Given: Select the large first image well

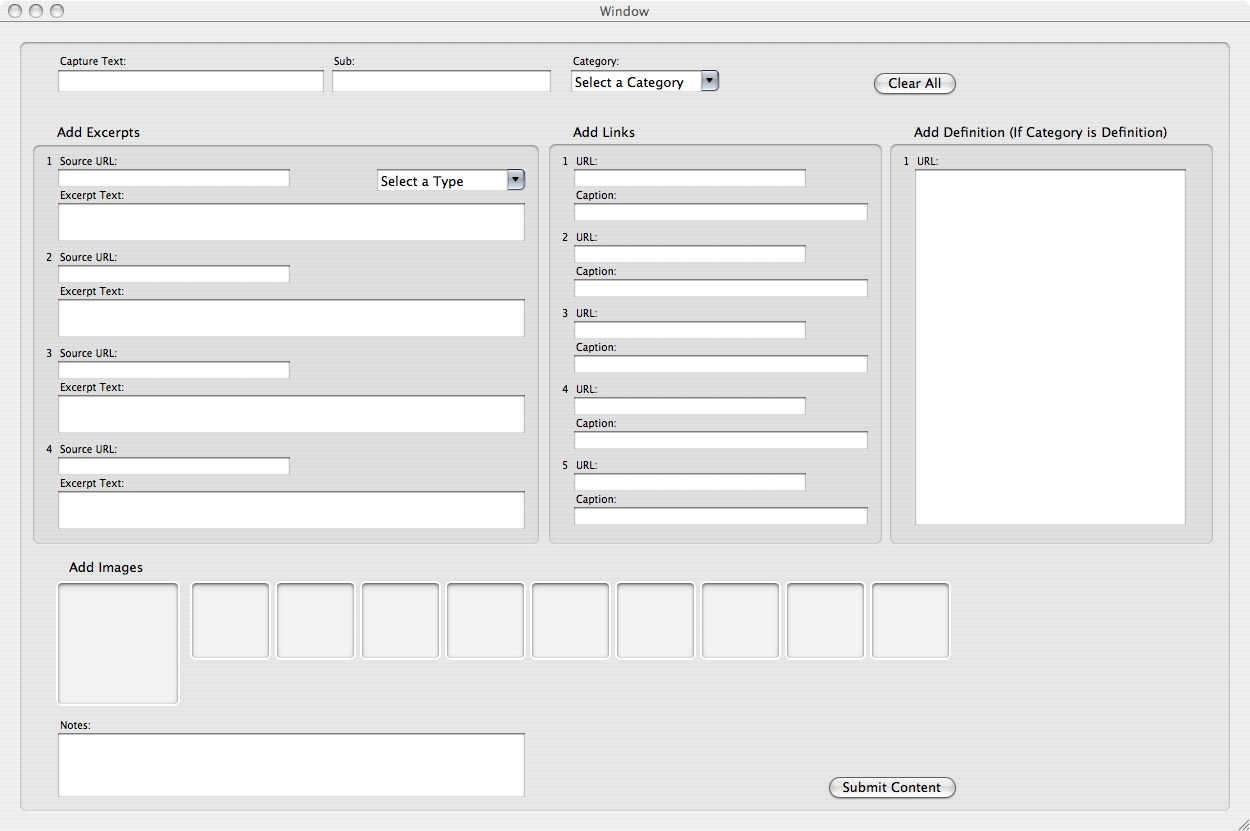Looking at the screenshot, I should coord(118,644).
